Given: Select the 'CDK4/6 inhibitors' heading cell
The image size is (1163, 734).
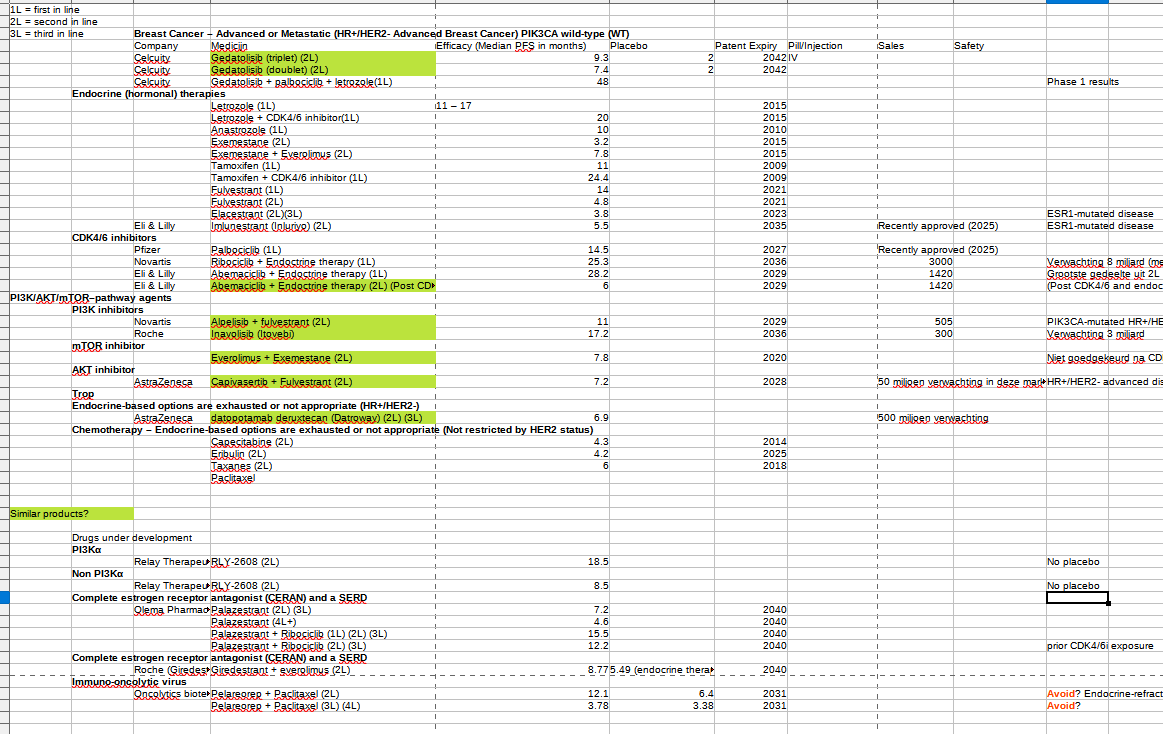Looking at the screenshot, I should click(x=114, y=238).
